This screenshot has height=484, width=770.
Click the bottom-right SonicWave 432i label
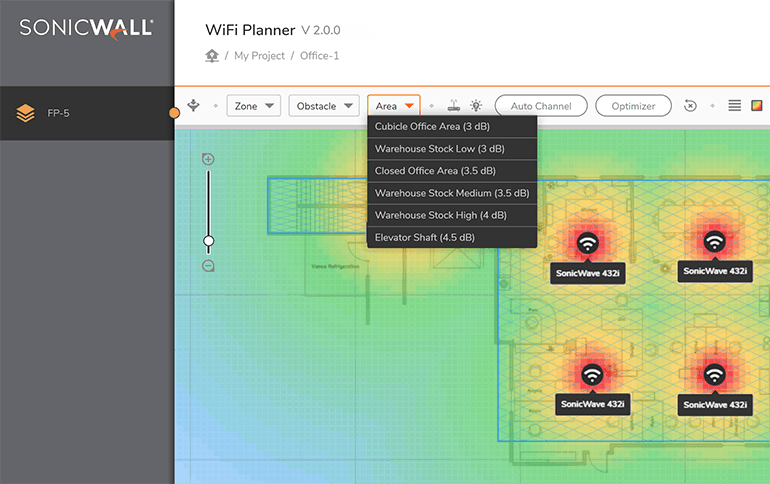[x=715, y=405]
